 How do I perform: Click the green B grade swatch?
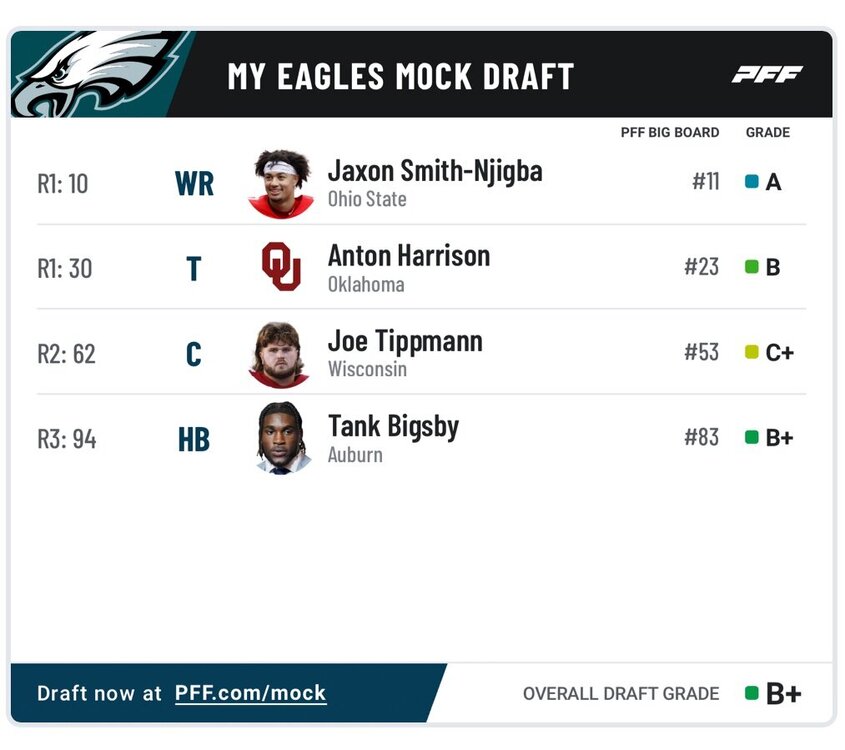(x=752, y=268)
